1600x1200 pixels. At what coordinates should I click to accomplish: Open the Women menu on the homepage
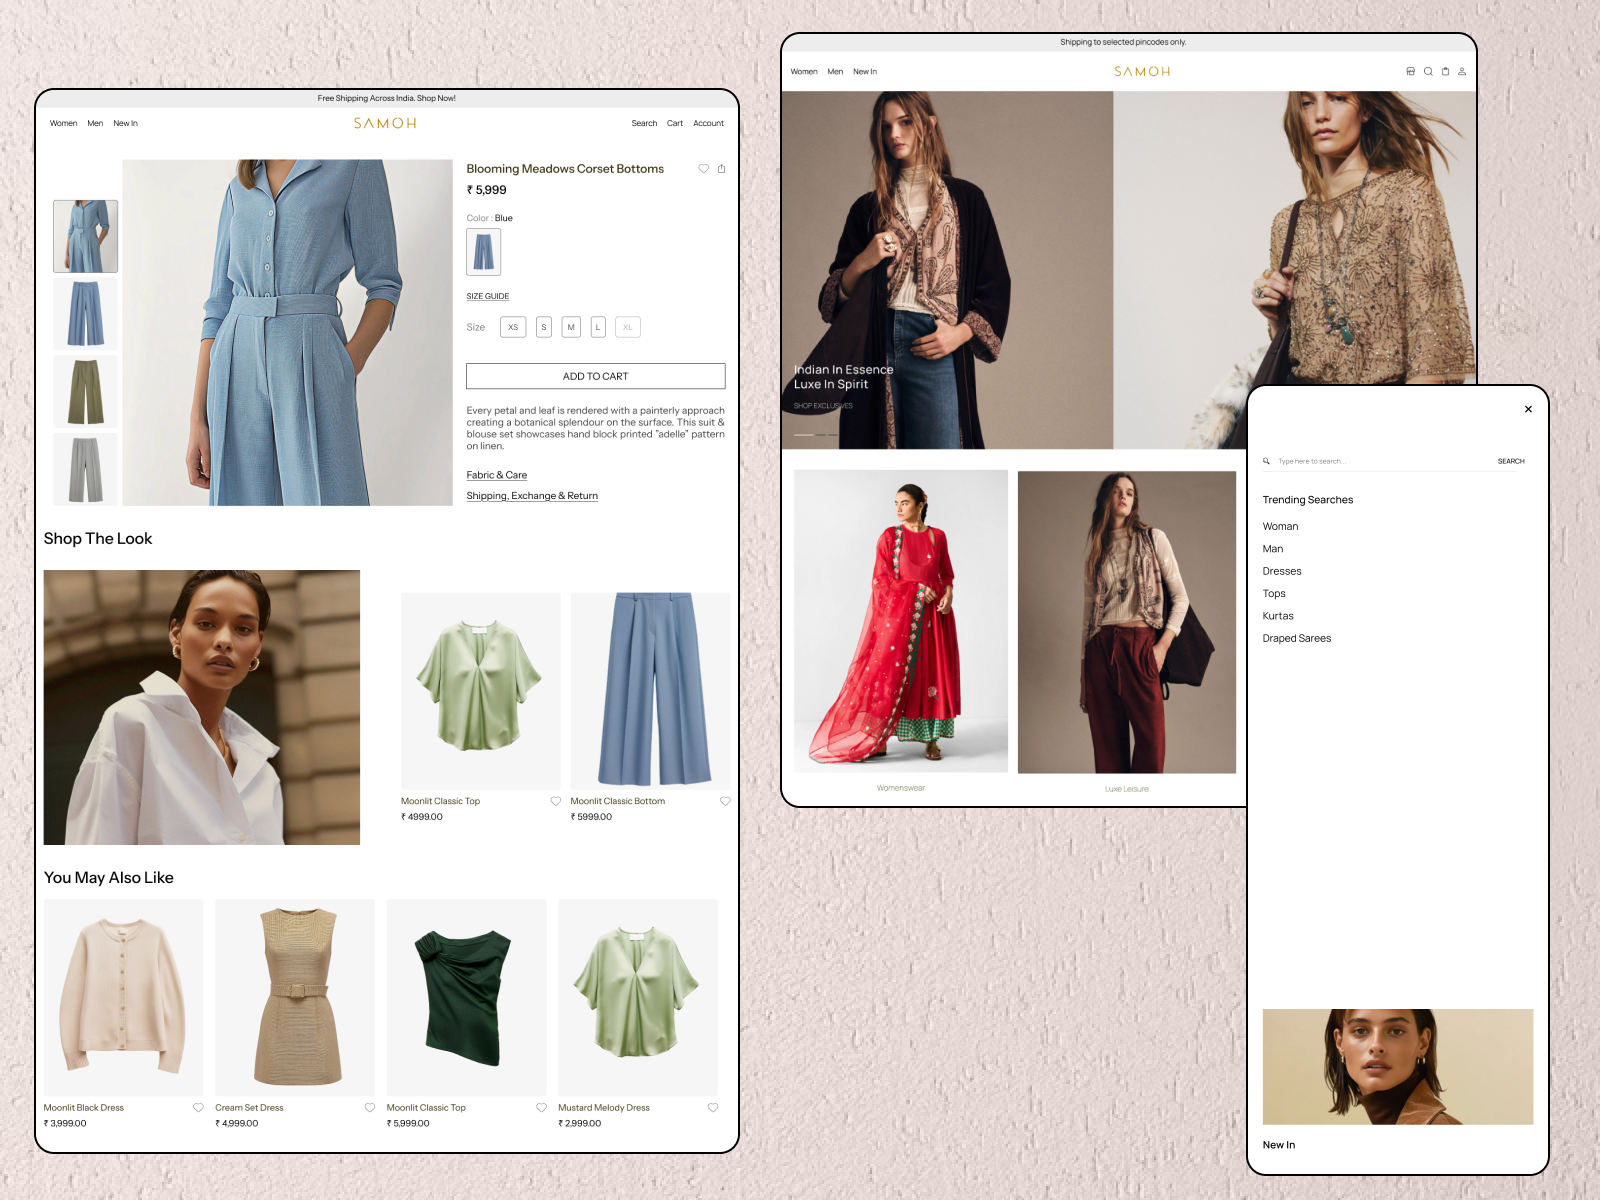pyautogui.click(x=804, y=71)
